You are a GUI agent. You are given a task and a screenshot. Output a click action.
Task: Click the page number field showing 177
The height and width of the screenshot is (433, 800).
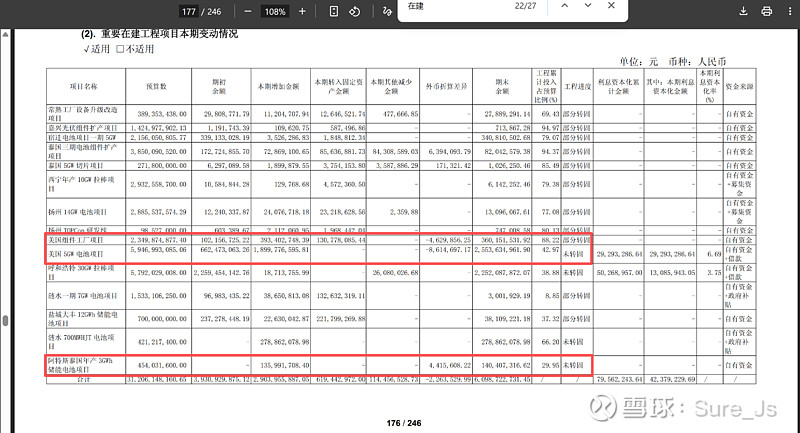pyautogui.click(x=187, y=12)
